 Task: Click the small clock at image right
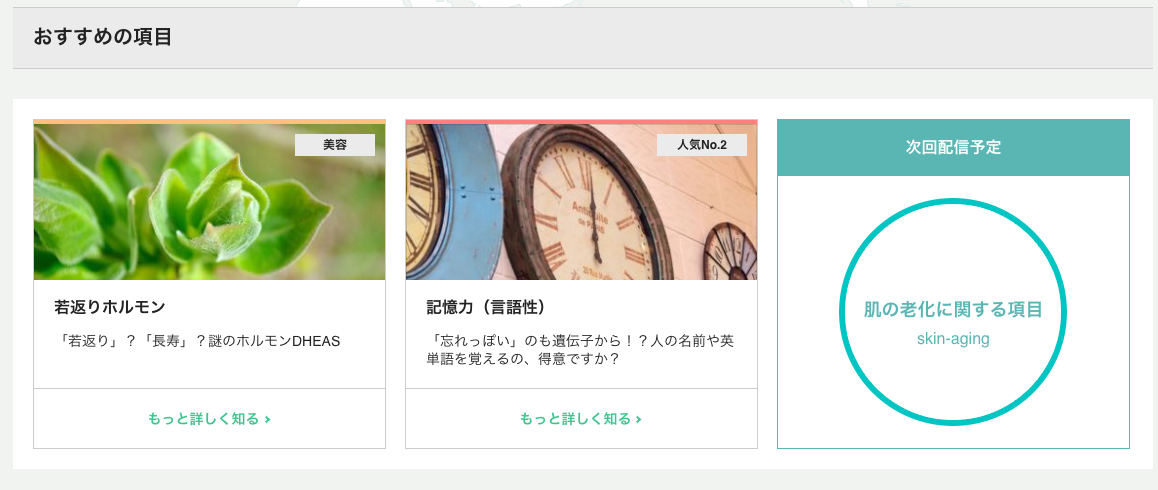pos(730,252)
